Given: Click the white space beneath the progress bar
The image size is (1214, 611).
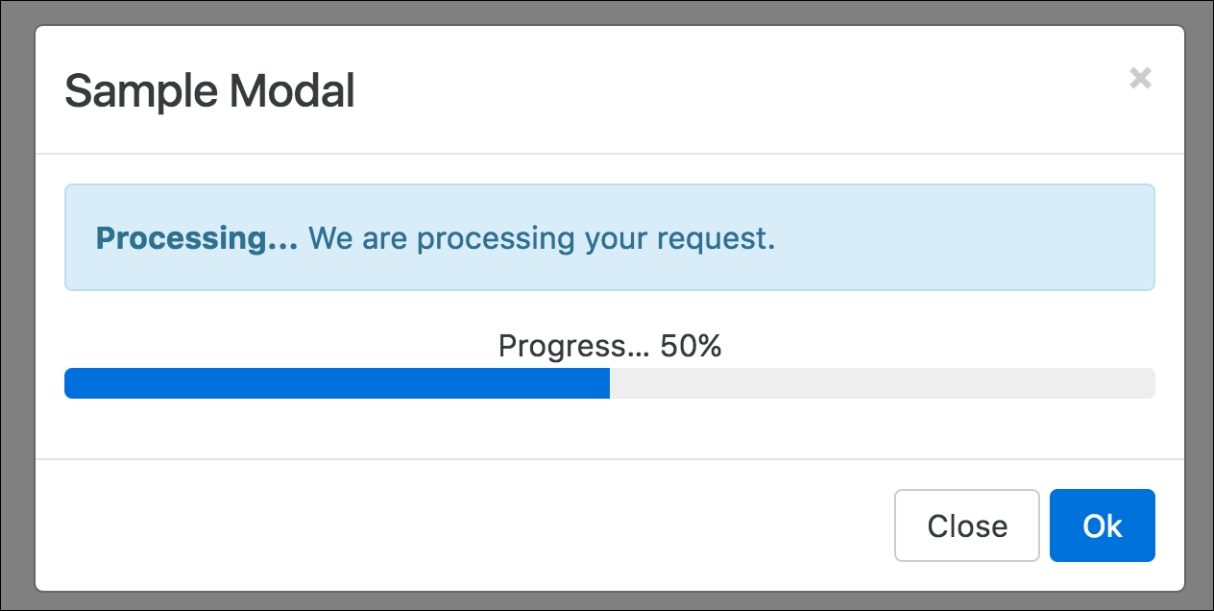Looking at the screenshot, I should pyautogui.click(x=607, y=430).
